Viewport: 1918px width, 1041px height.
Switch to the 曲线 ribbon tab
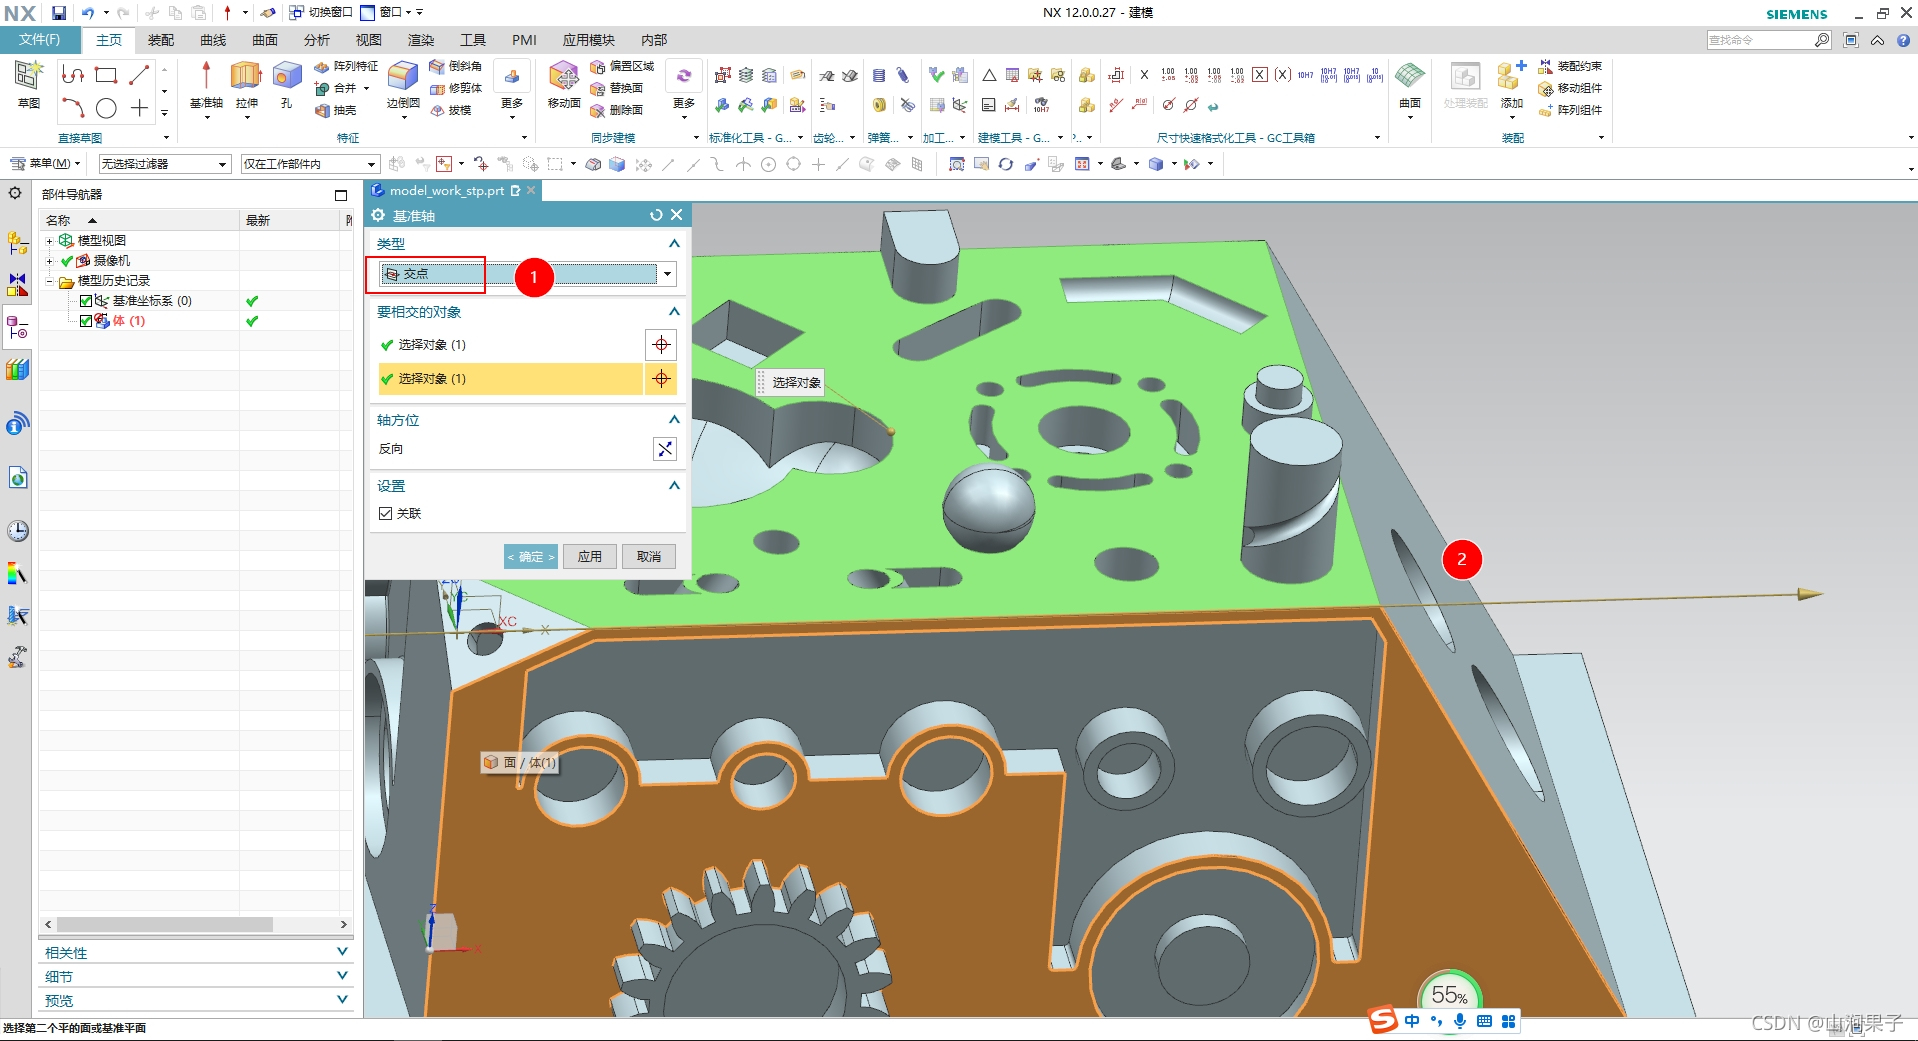pyautogui.click(x=213, y=40)
